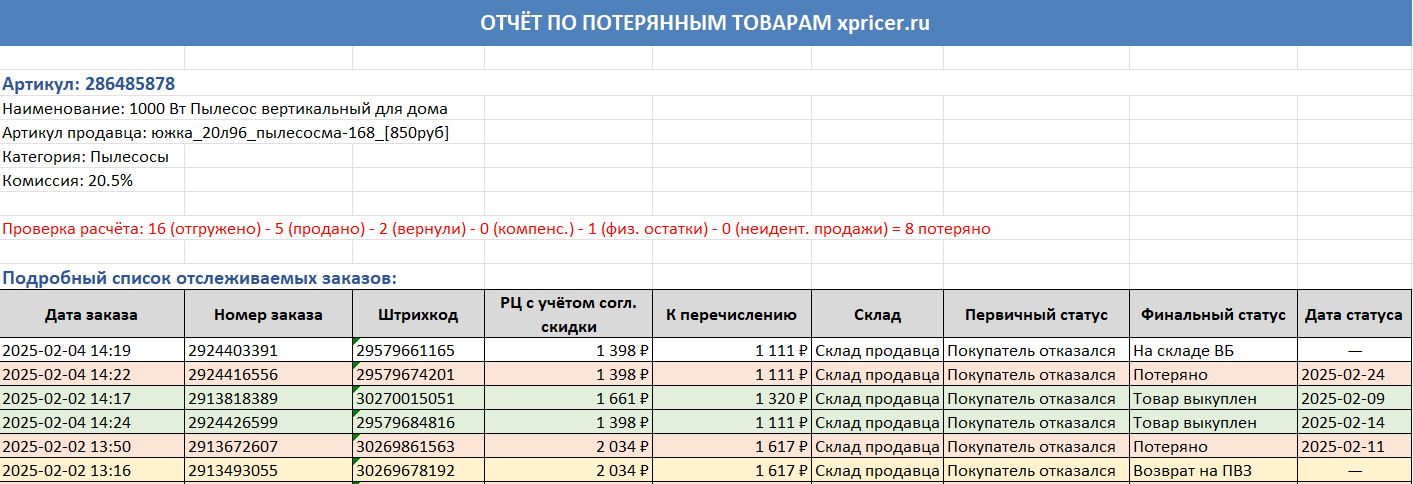The height and width of the screenshot is (484, 1413).
Task: Click barcode cell 30269861563
Action: (x=418, y=447)
